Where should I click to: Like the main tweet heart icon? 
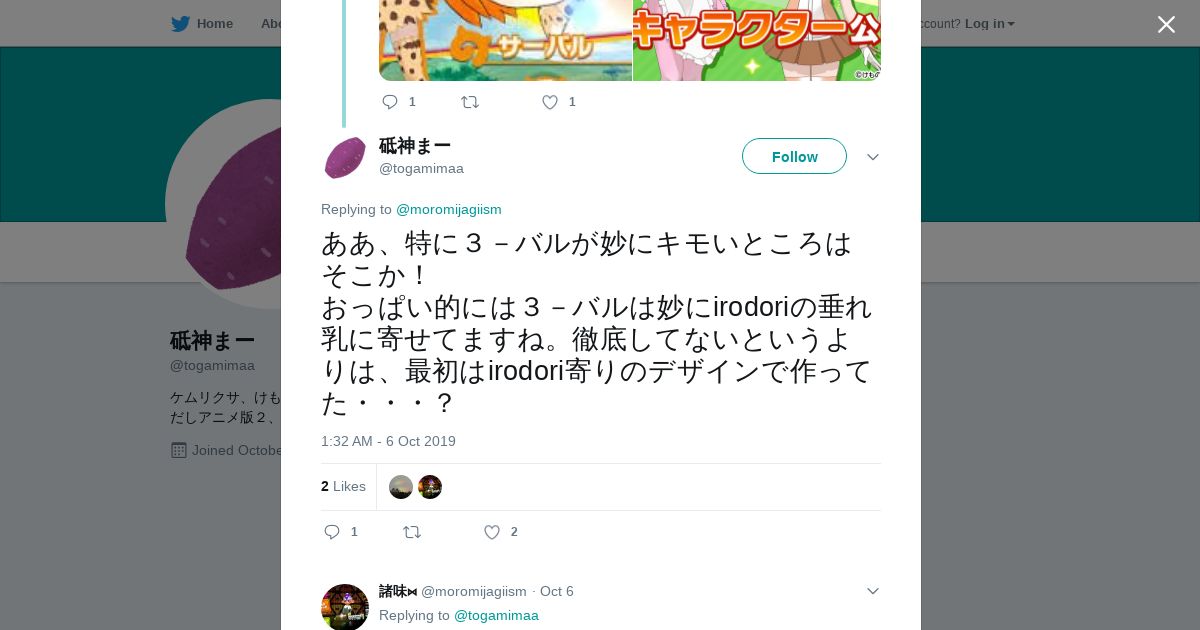pyautogui.click(x=491, y=532)
